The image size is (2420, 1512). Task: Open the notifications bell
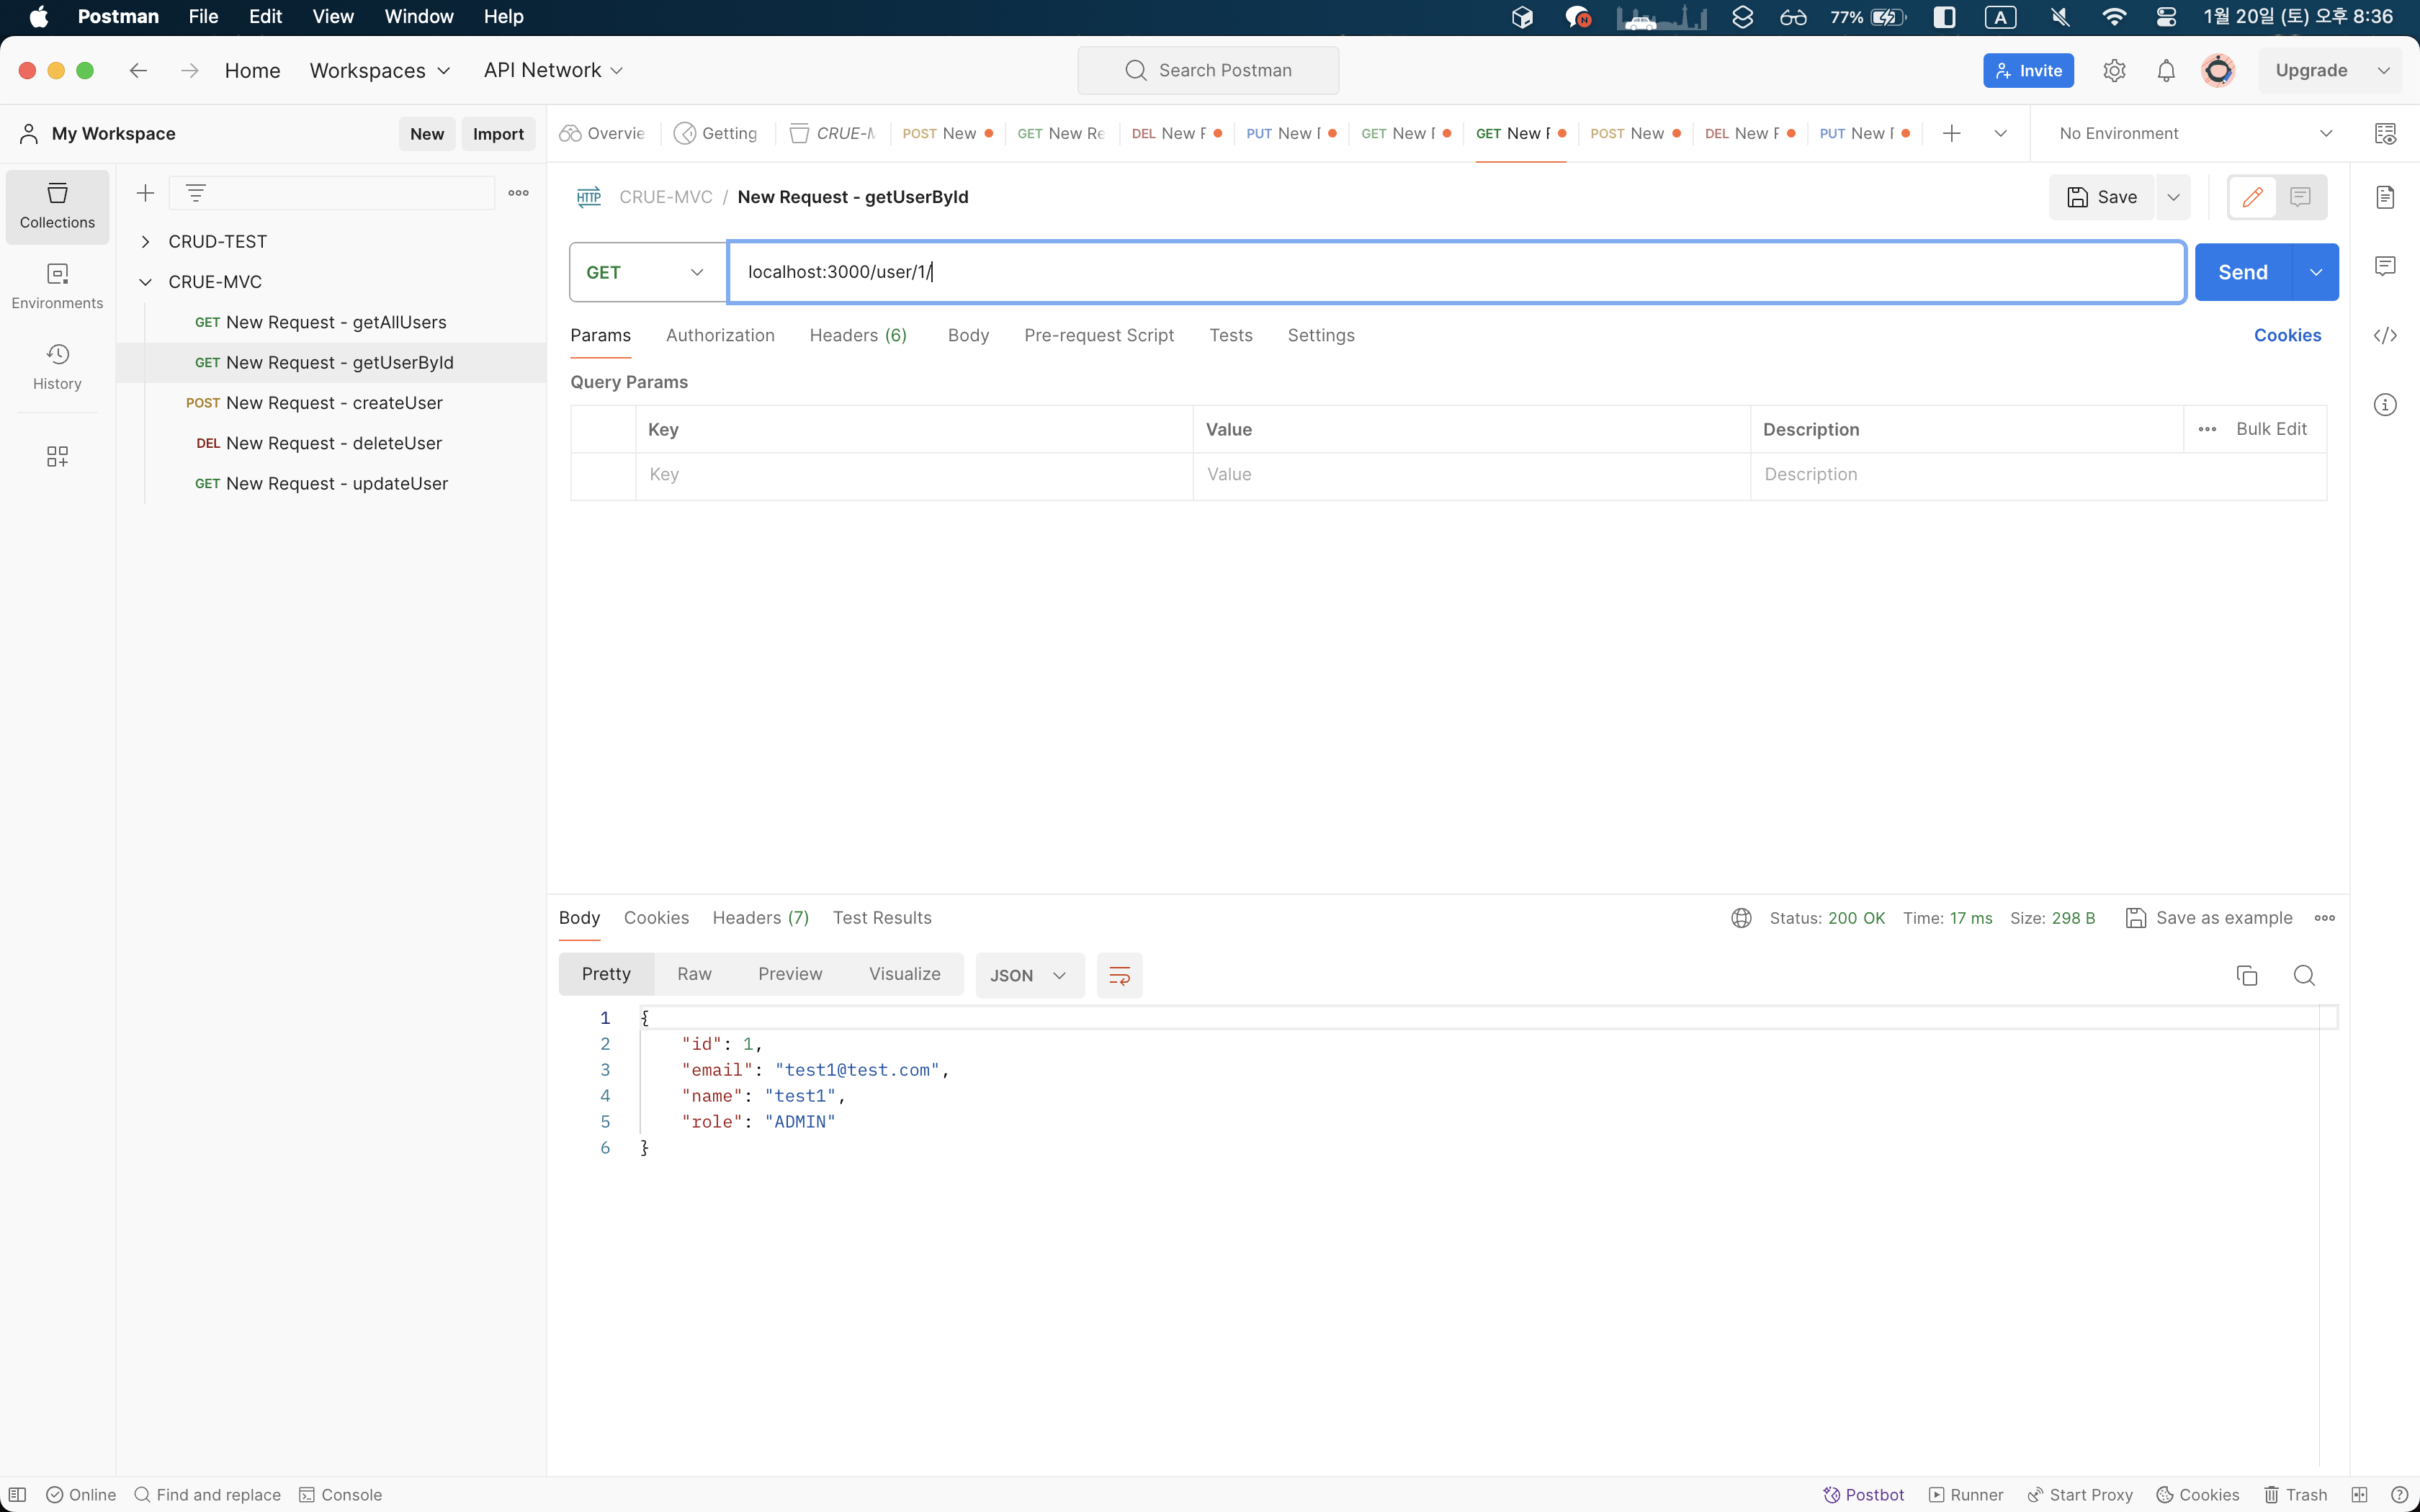[2166, 71]
